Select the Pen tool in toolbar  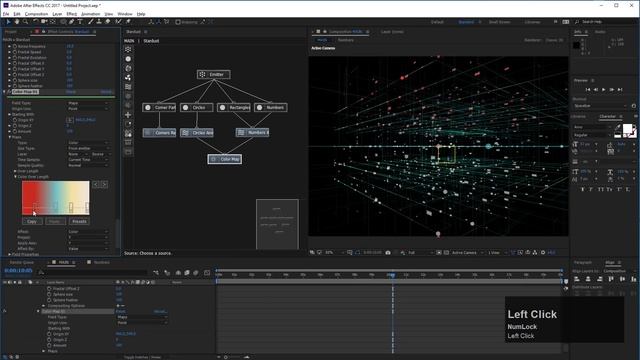coord(71,22)
